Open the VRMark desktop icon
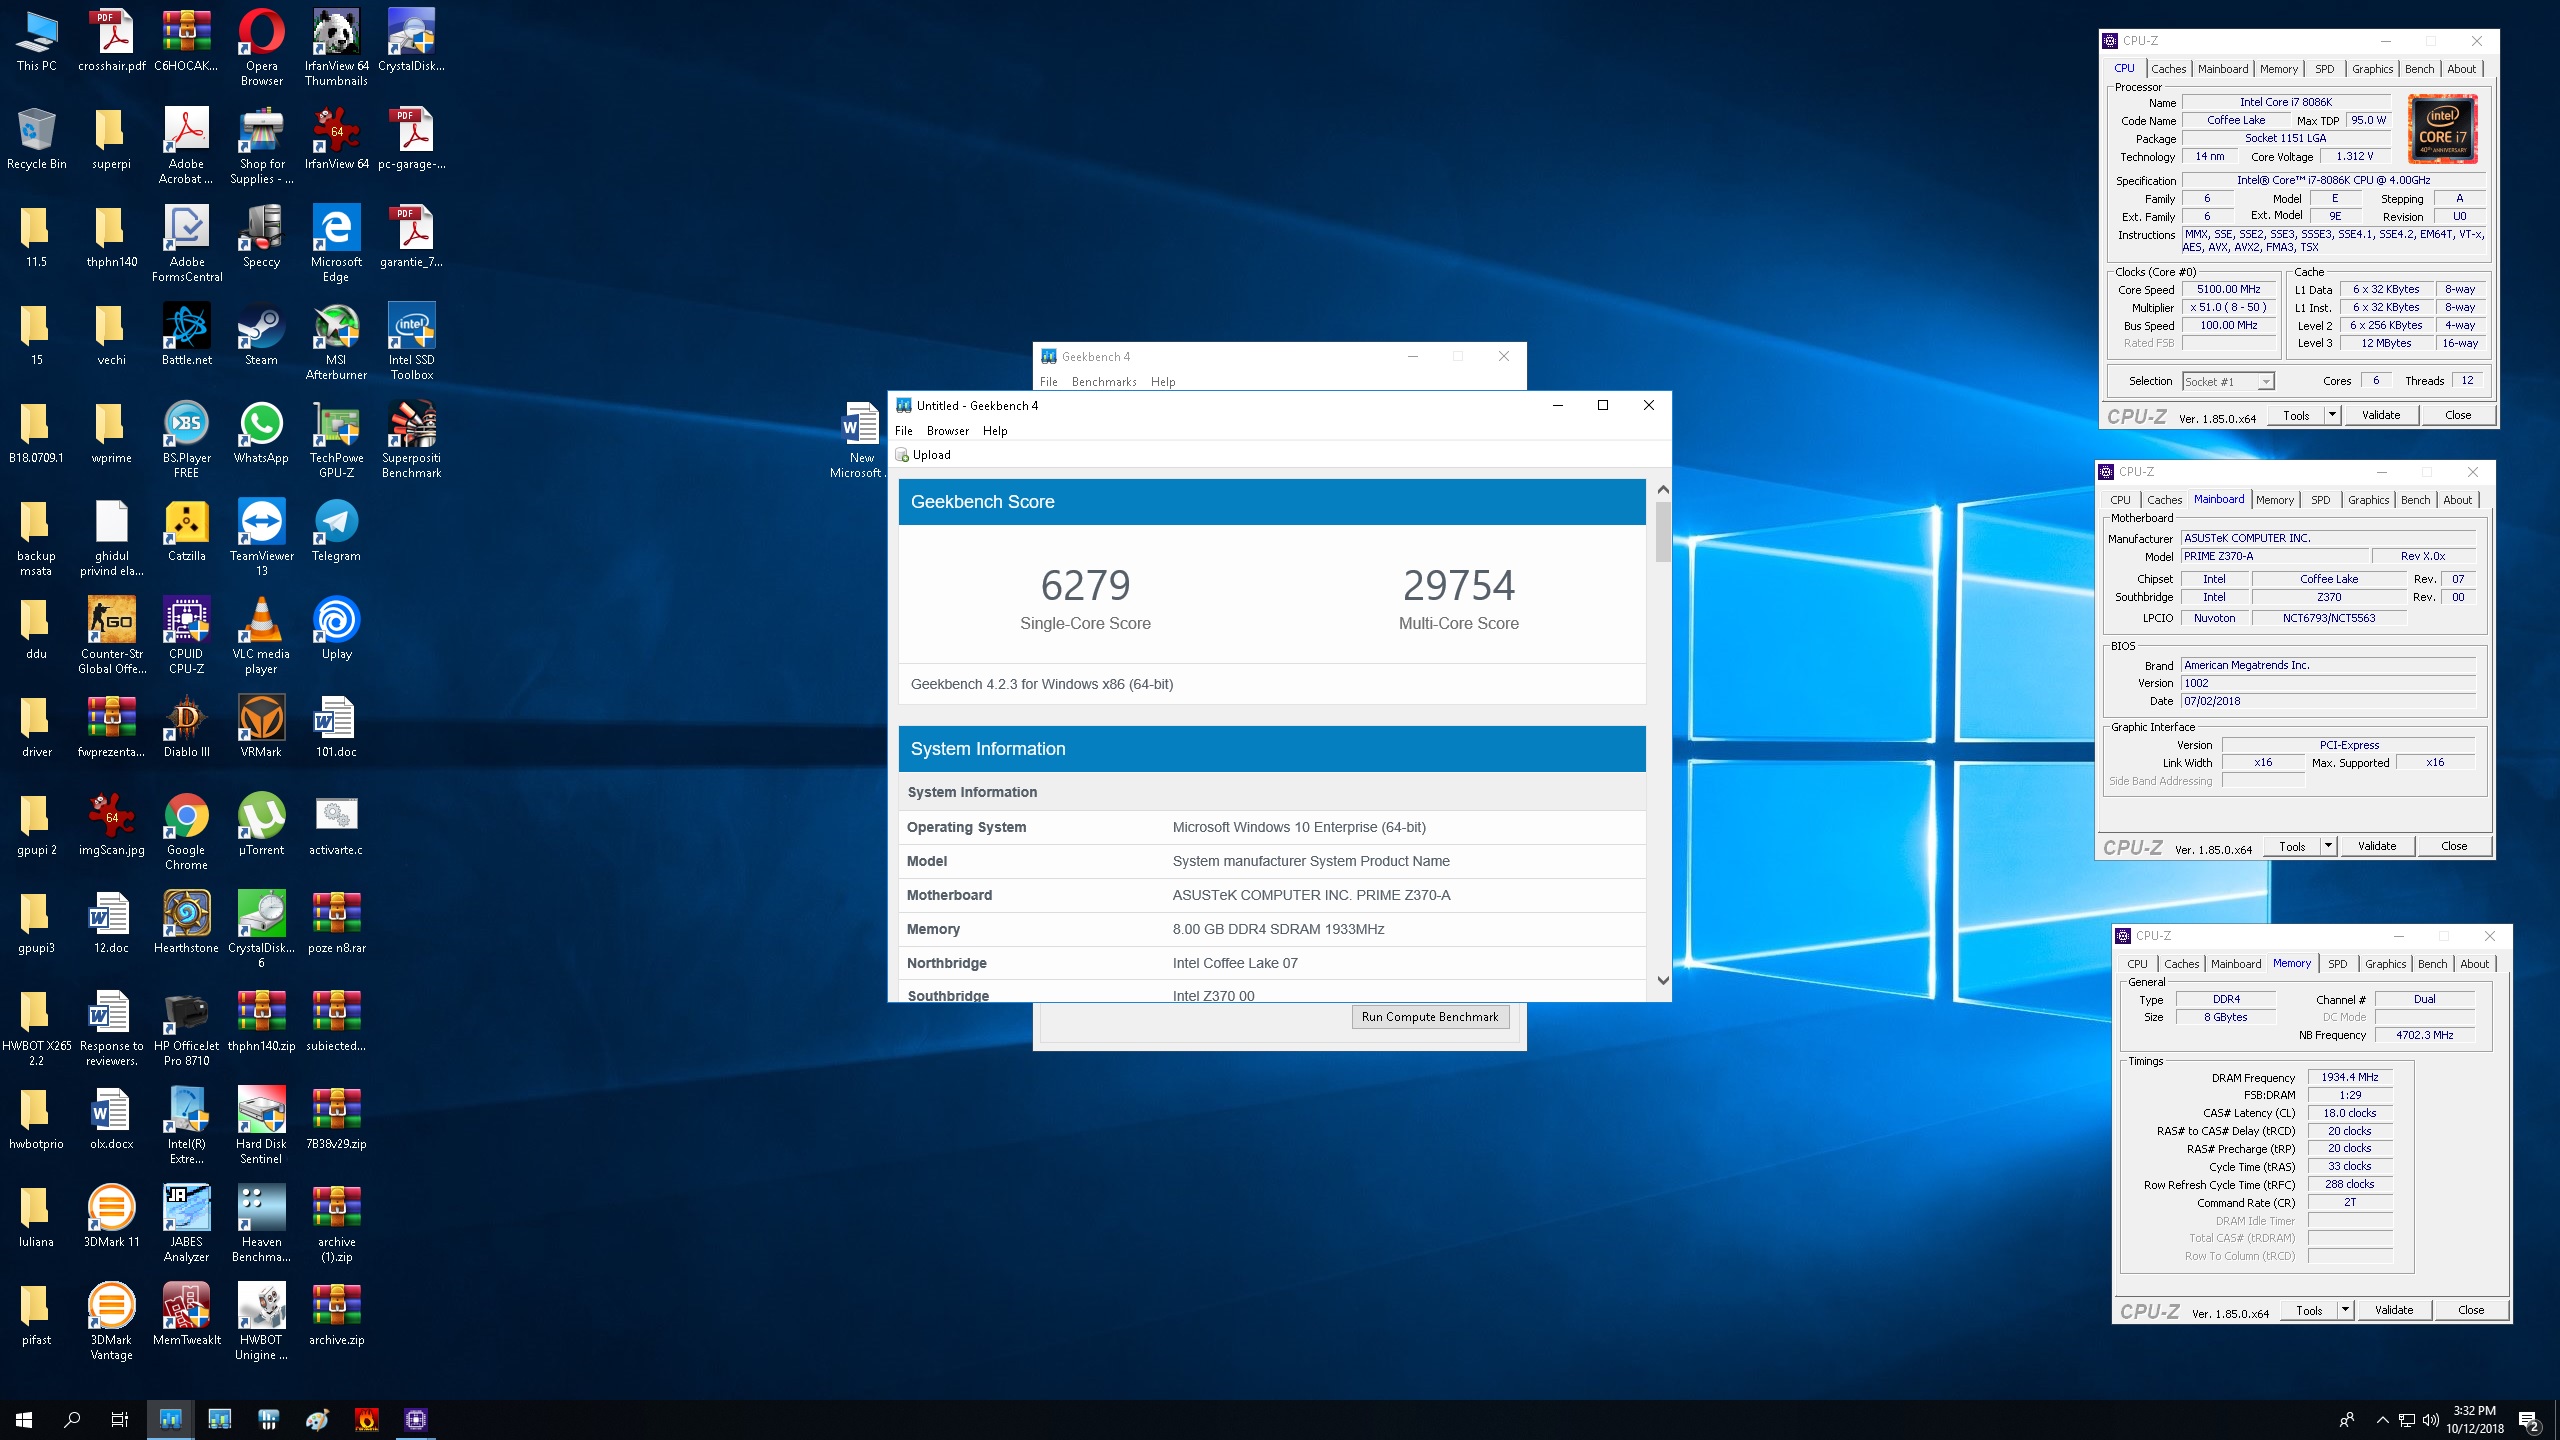2560x1440 pixels. pyautogui.click(x=261, y=726)
